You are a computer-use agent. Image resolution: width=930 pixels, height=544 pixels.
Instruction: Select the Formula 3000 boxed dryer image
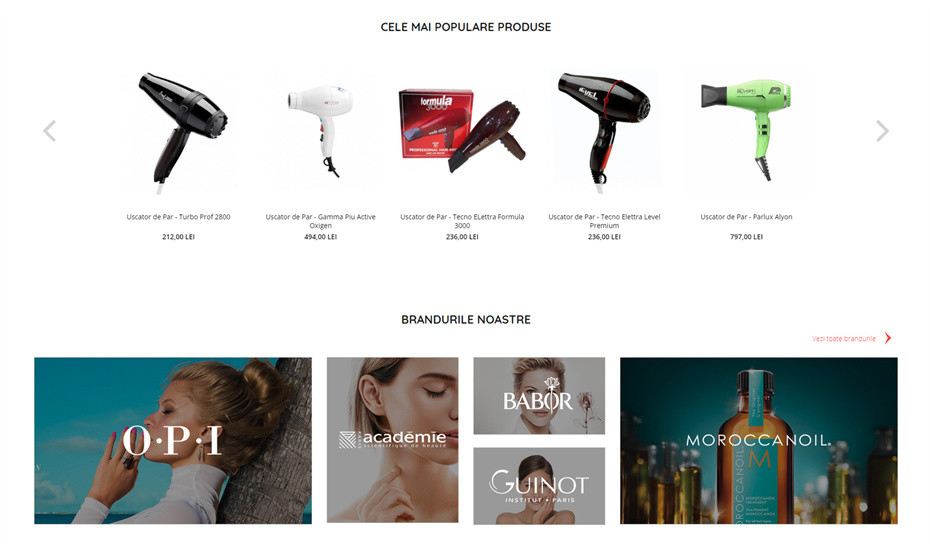[x=462, y=132]
